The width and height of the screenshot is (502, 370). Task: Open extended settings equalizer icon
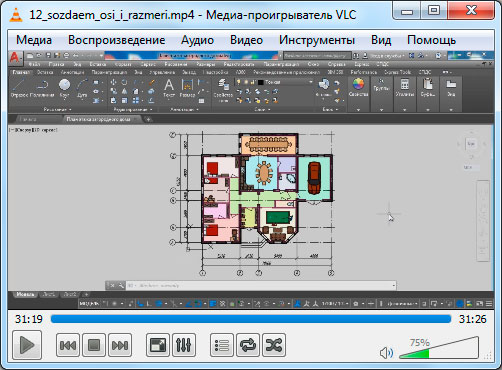184,345
